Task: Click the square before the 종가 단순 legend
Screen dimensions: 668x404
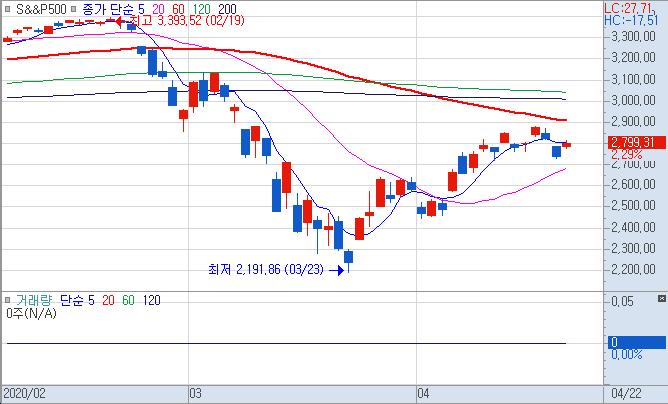Action: coord(74,9)
